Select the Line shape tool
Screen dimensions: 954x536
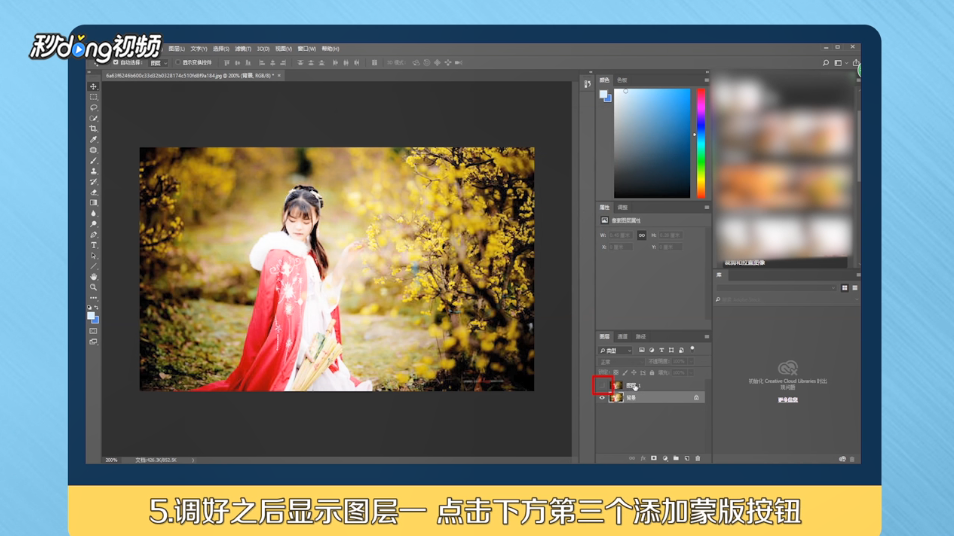pyautogui.click(x=94, y=266)
